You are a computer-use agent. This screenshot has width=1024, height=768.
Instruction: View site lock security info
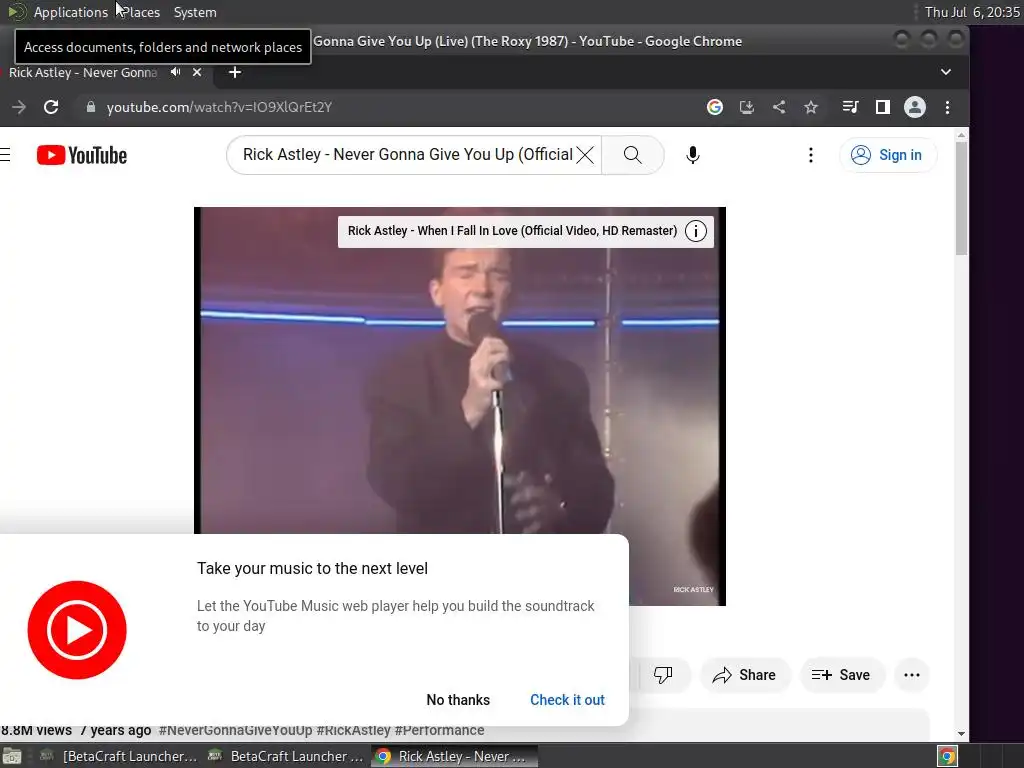click(x=91, y=107)
